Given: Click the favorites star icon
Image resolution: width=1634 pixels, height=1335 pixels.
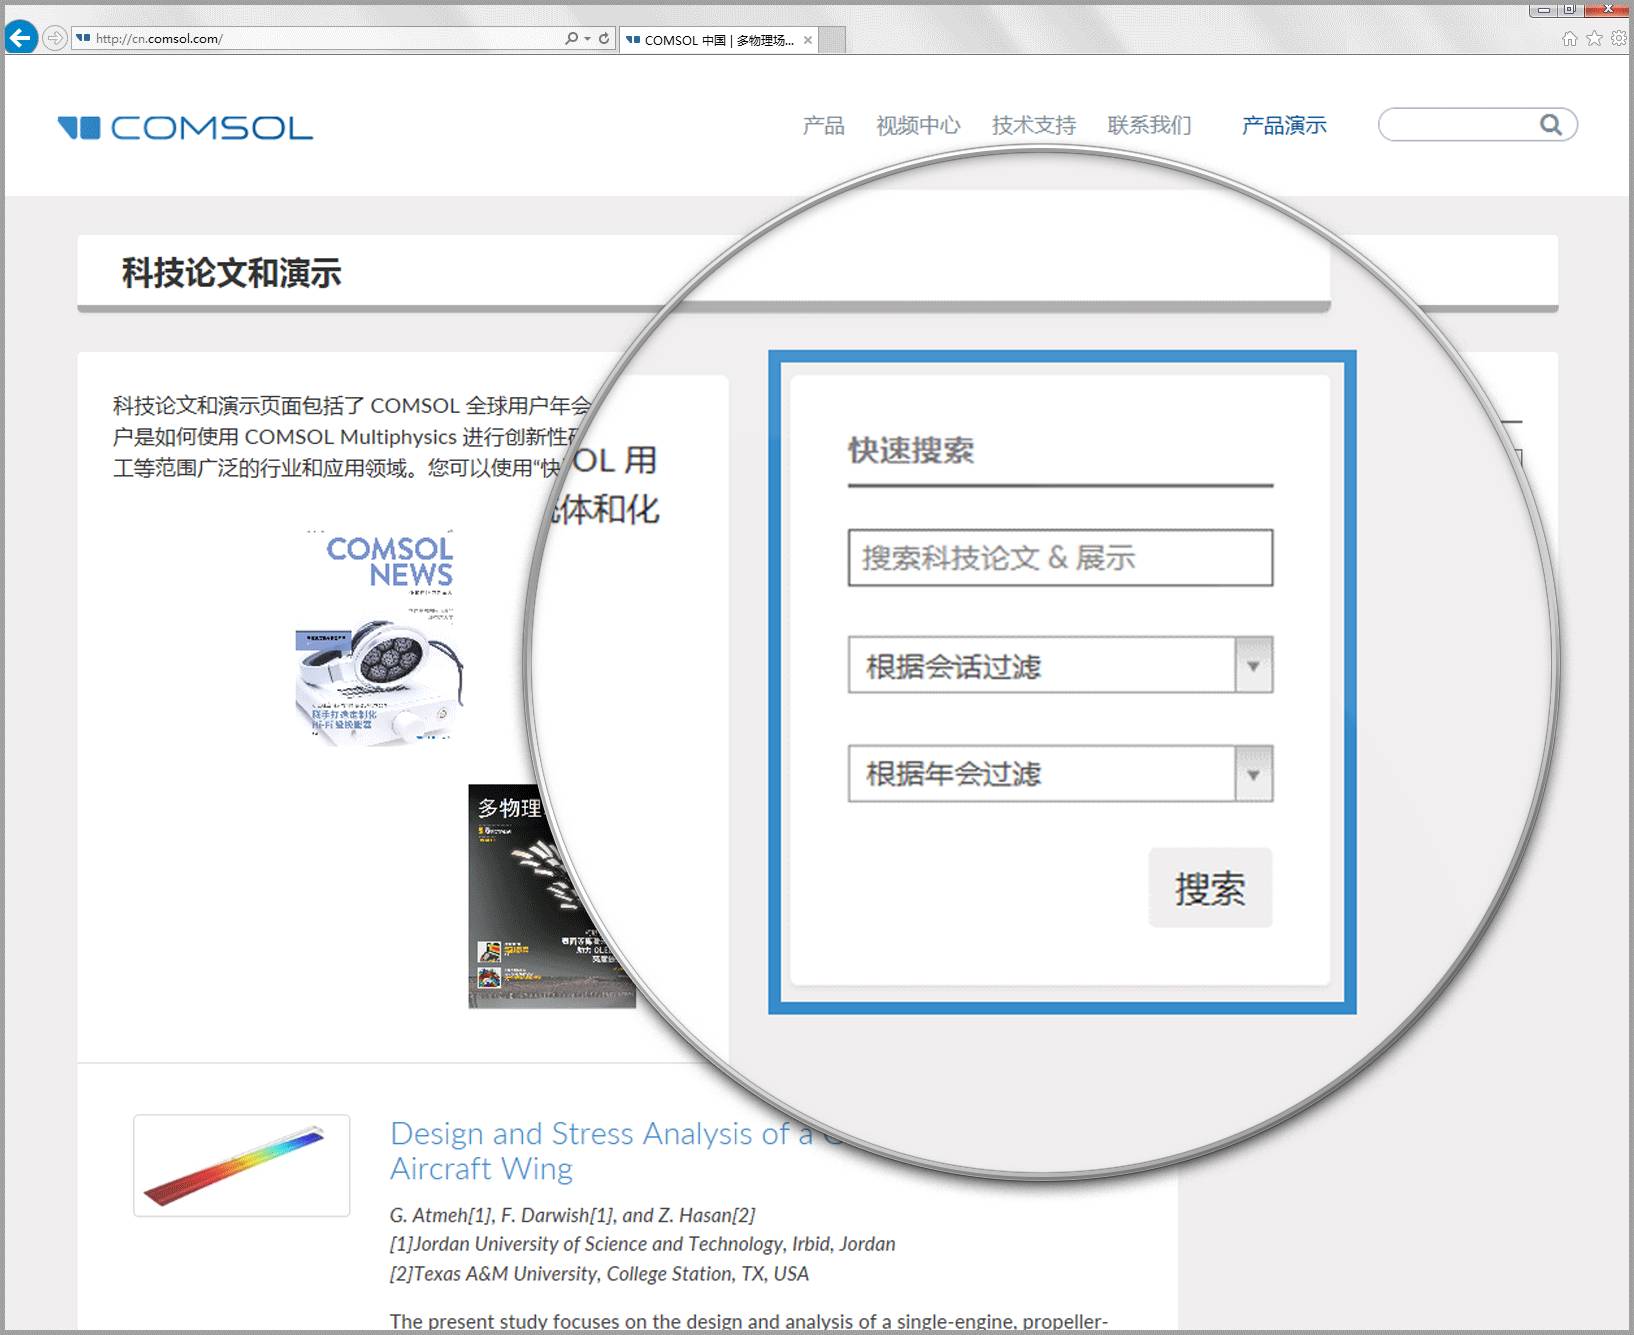Looking at the screenshot, I should pos(1594,38).
